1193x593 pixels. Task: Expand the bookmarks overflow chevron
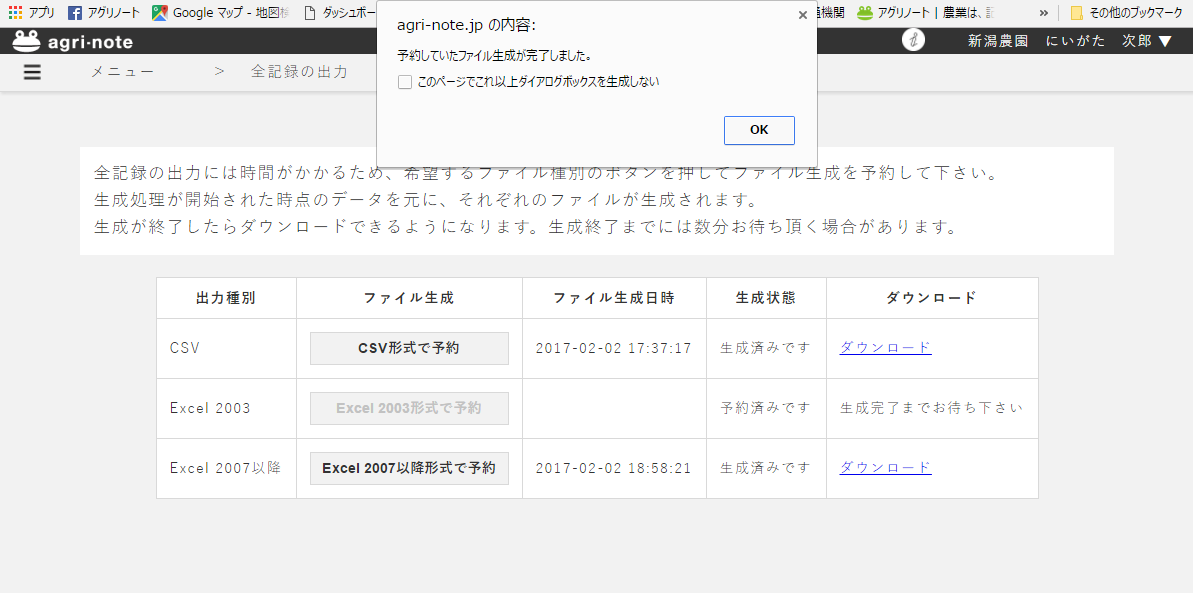pos(1043,13)
